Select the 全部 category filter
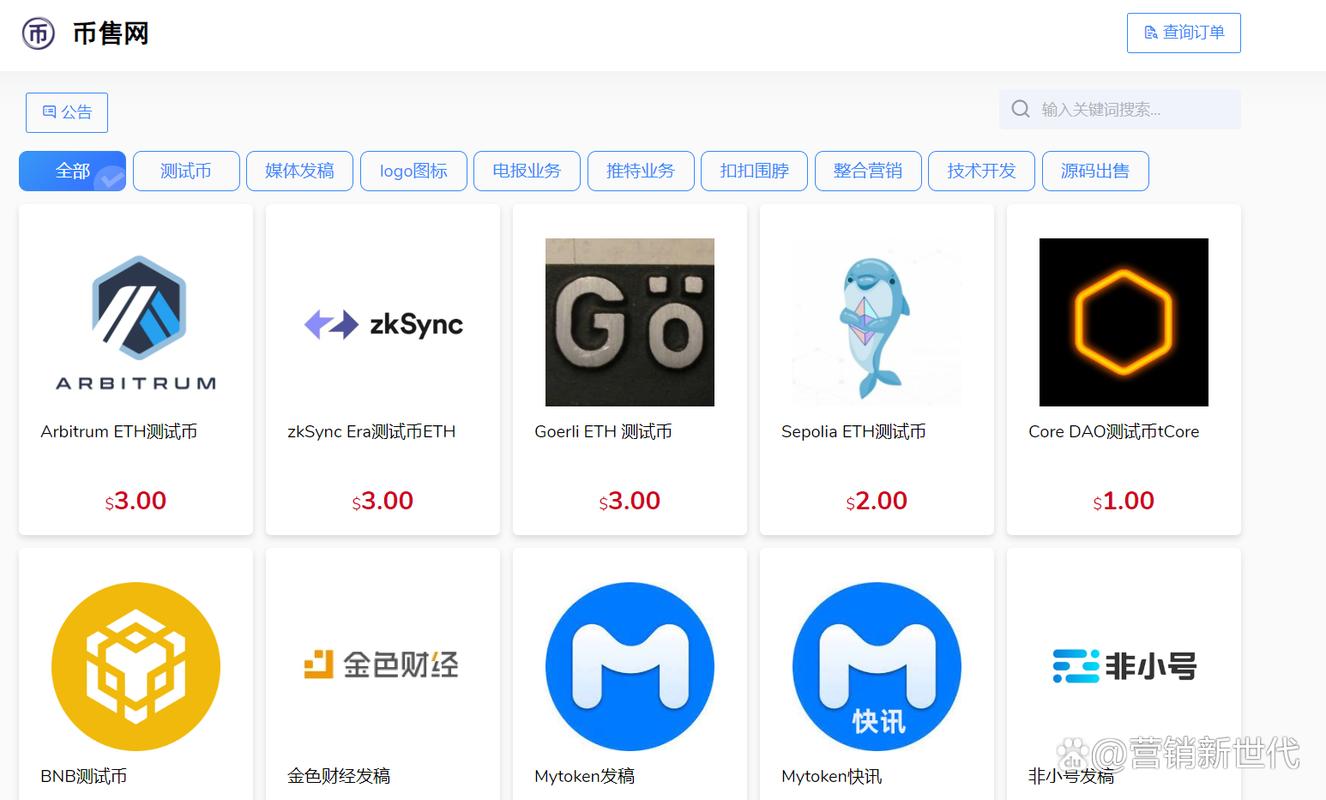 coord(72,171)
